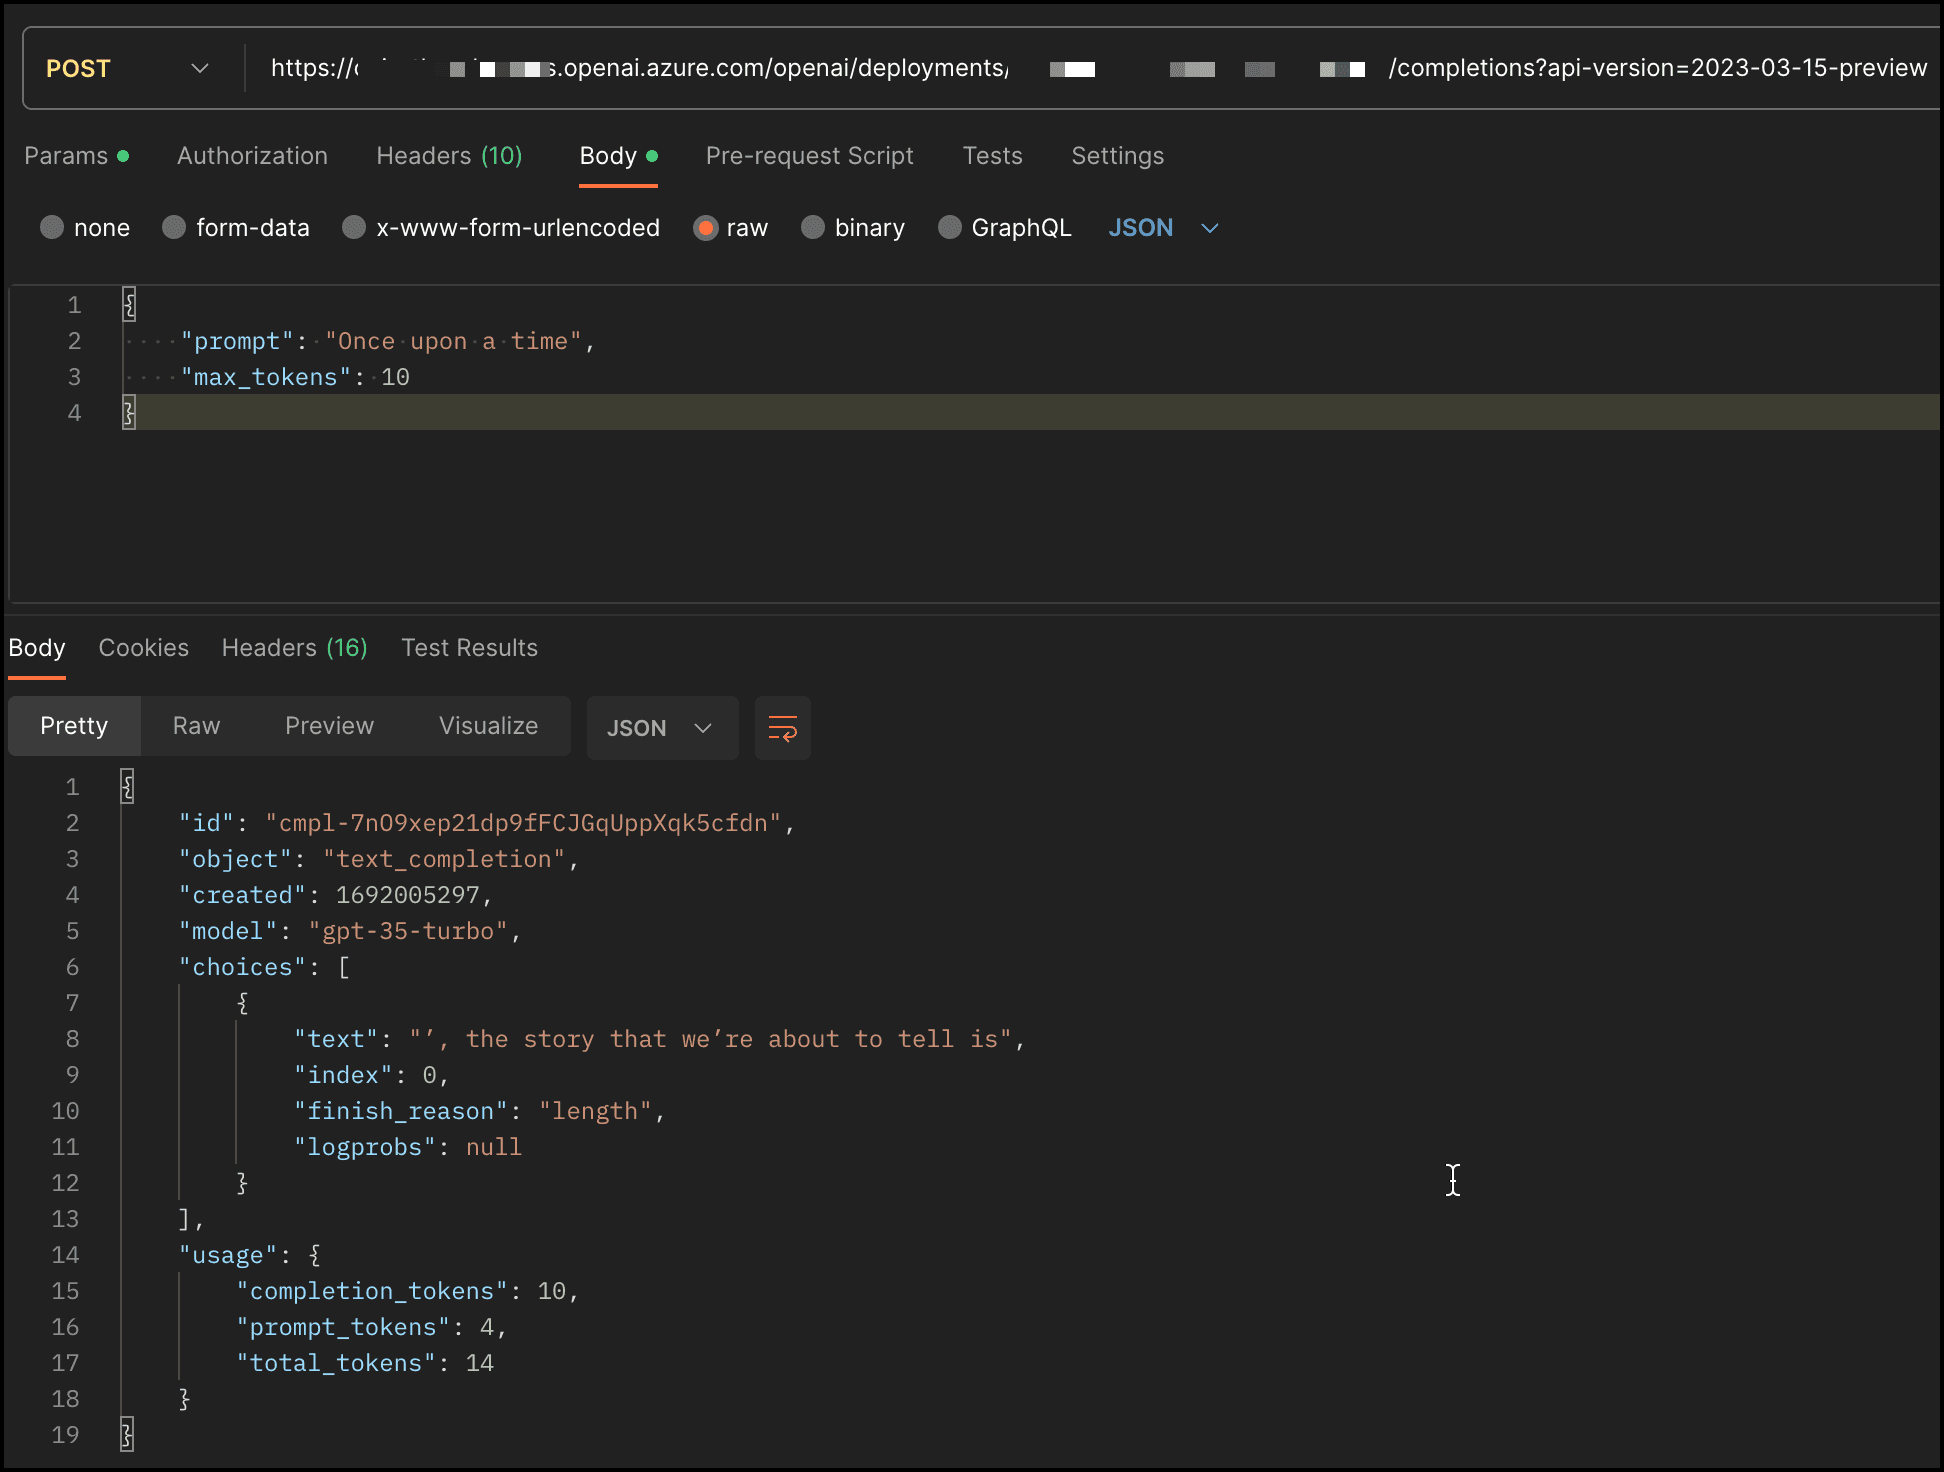Image resolution: width=1944 pixels, height=1472 pixels.
Task: Click the "text_completion" object value
Action: 443,859
